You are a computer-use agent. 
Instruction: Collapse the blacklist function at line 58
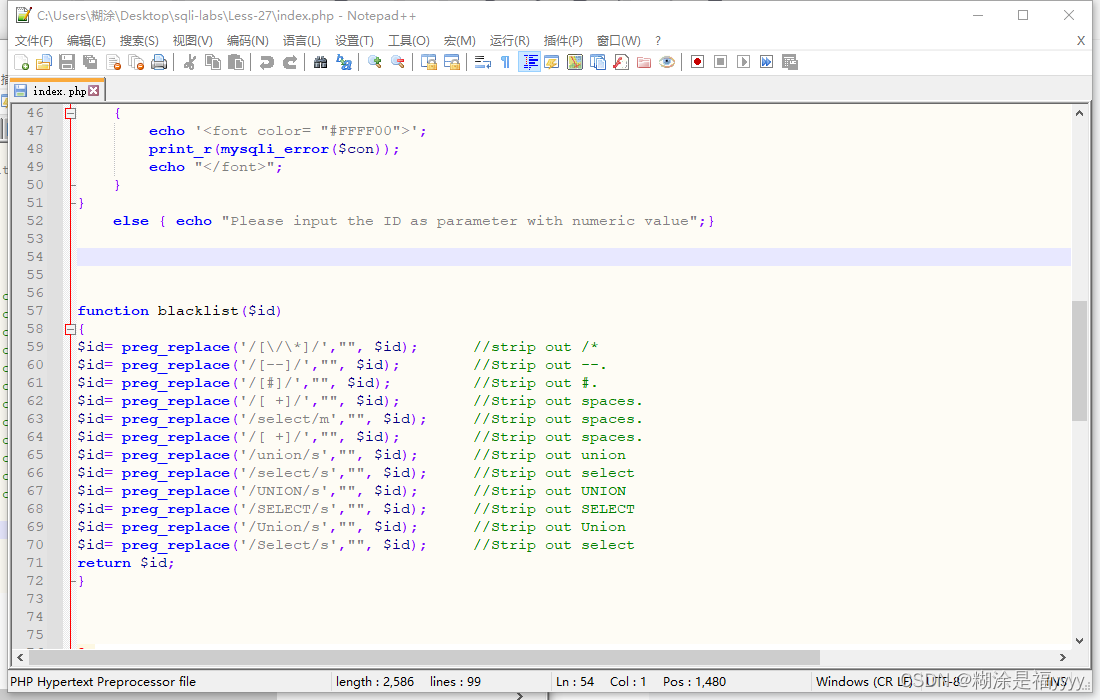[x=70, y=329]
